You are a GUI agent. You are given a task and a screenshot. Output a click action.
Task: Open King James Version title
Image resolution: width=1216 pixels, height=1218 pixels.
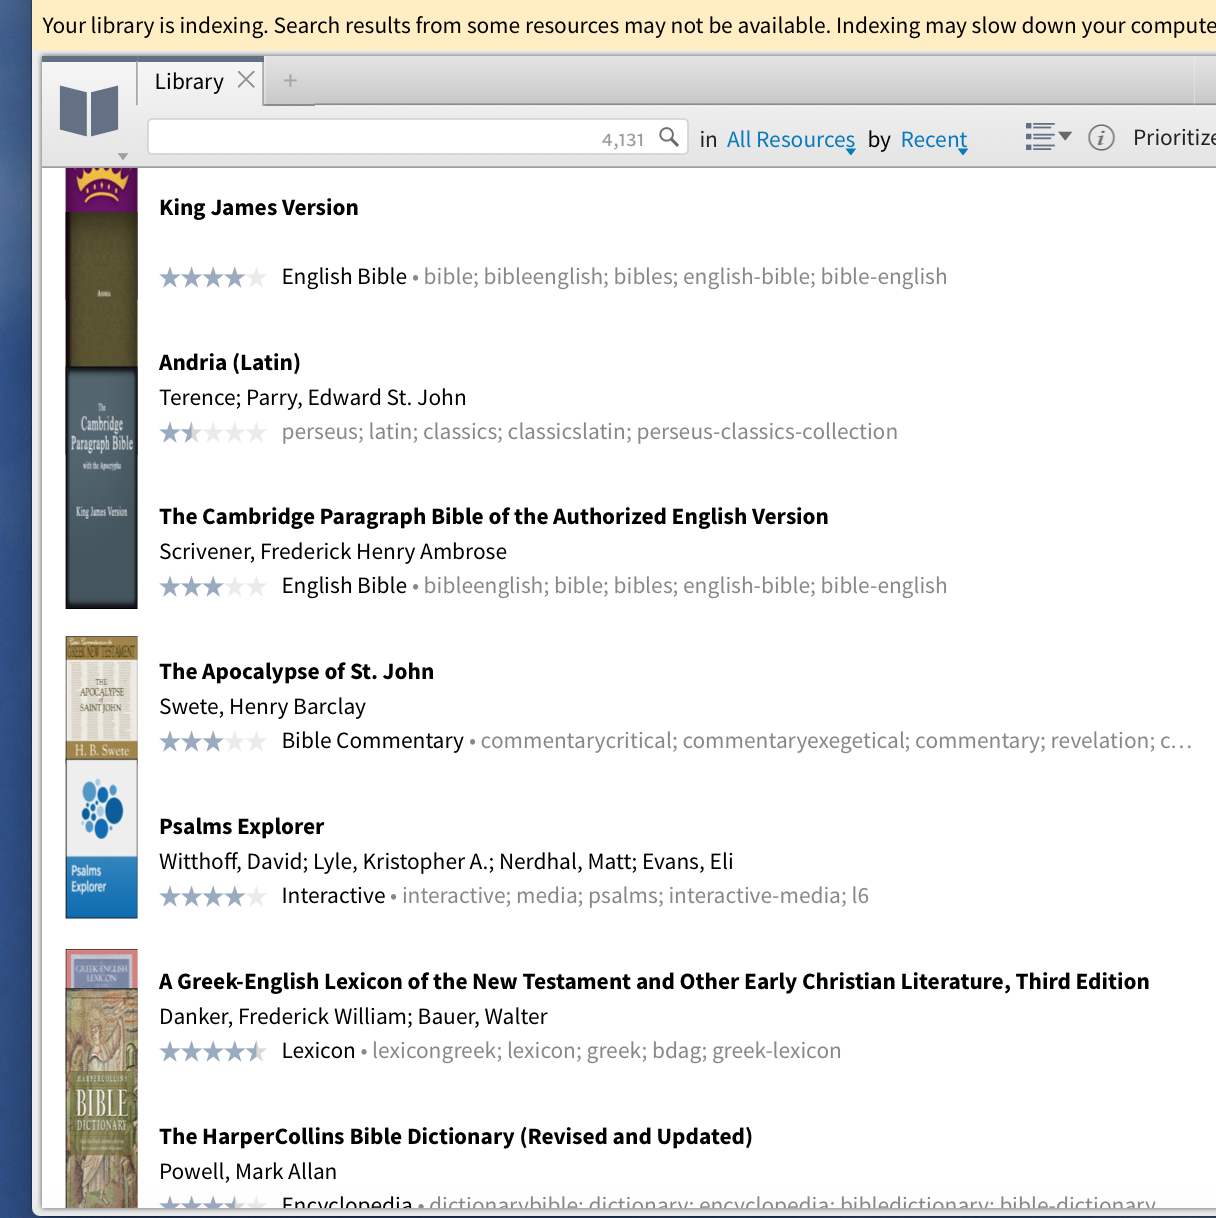click(x=259, y=207)
